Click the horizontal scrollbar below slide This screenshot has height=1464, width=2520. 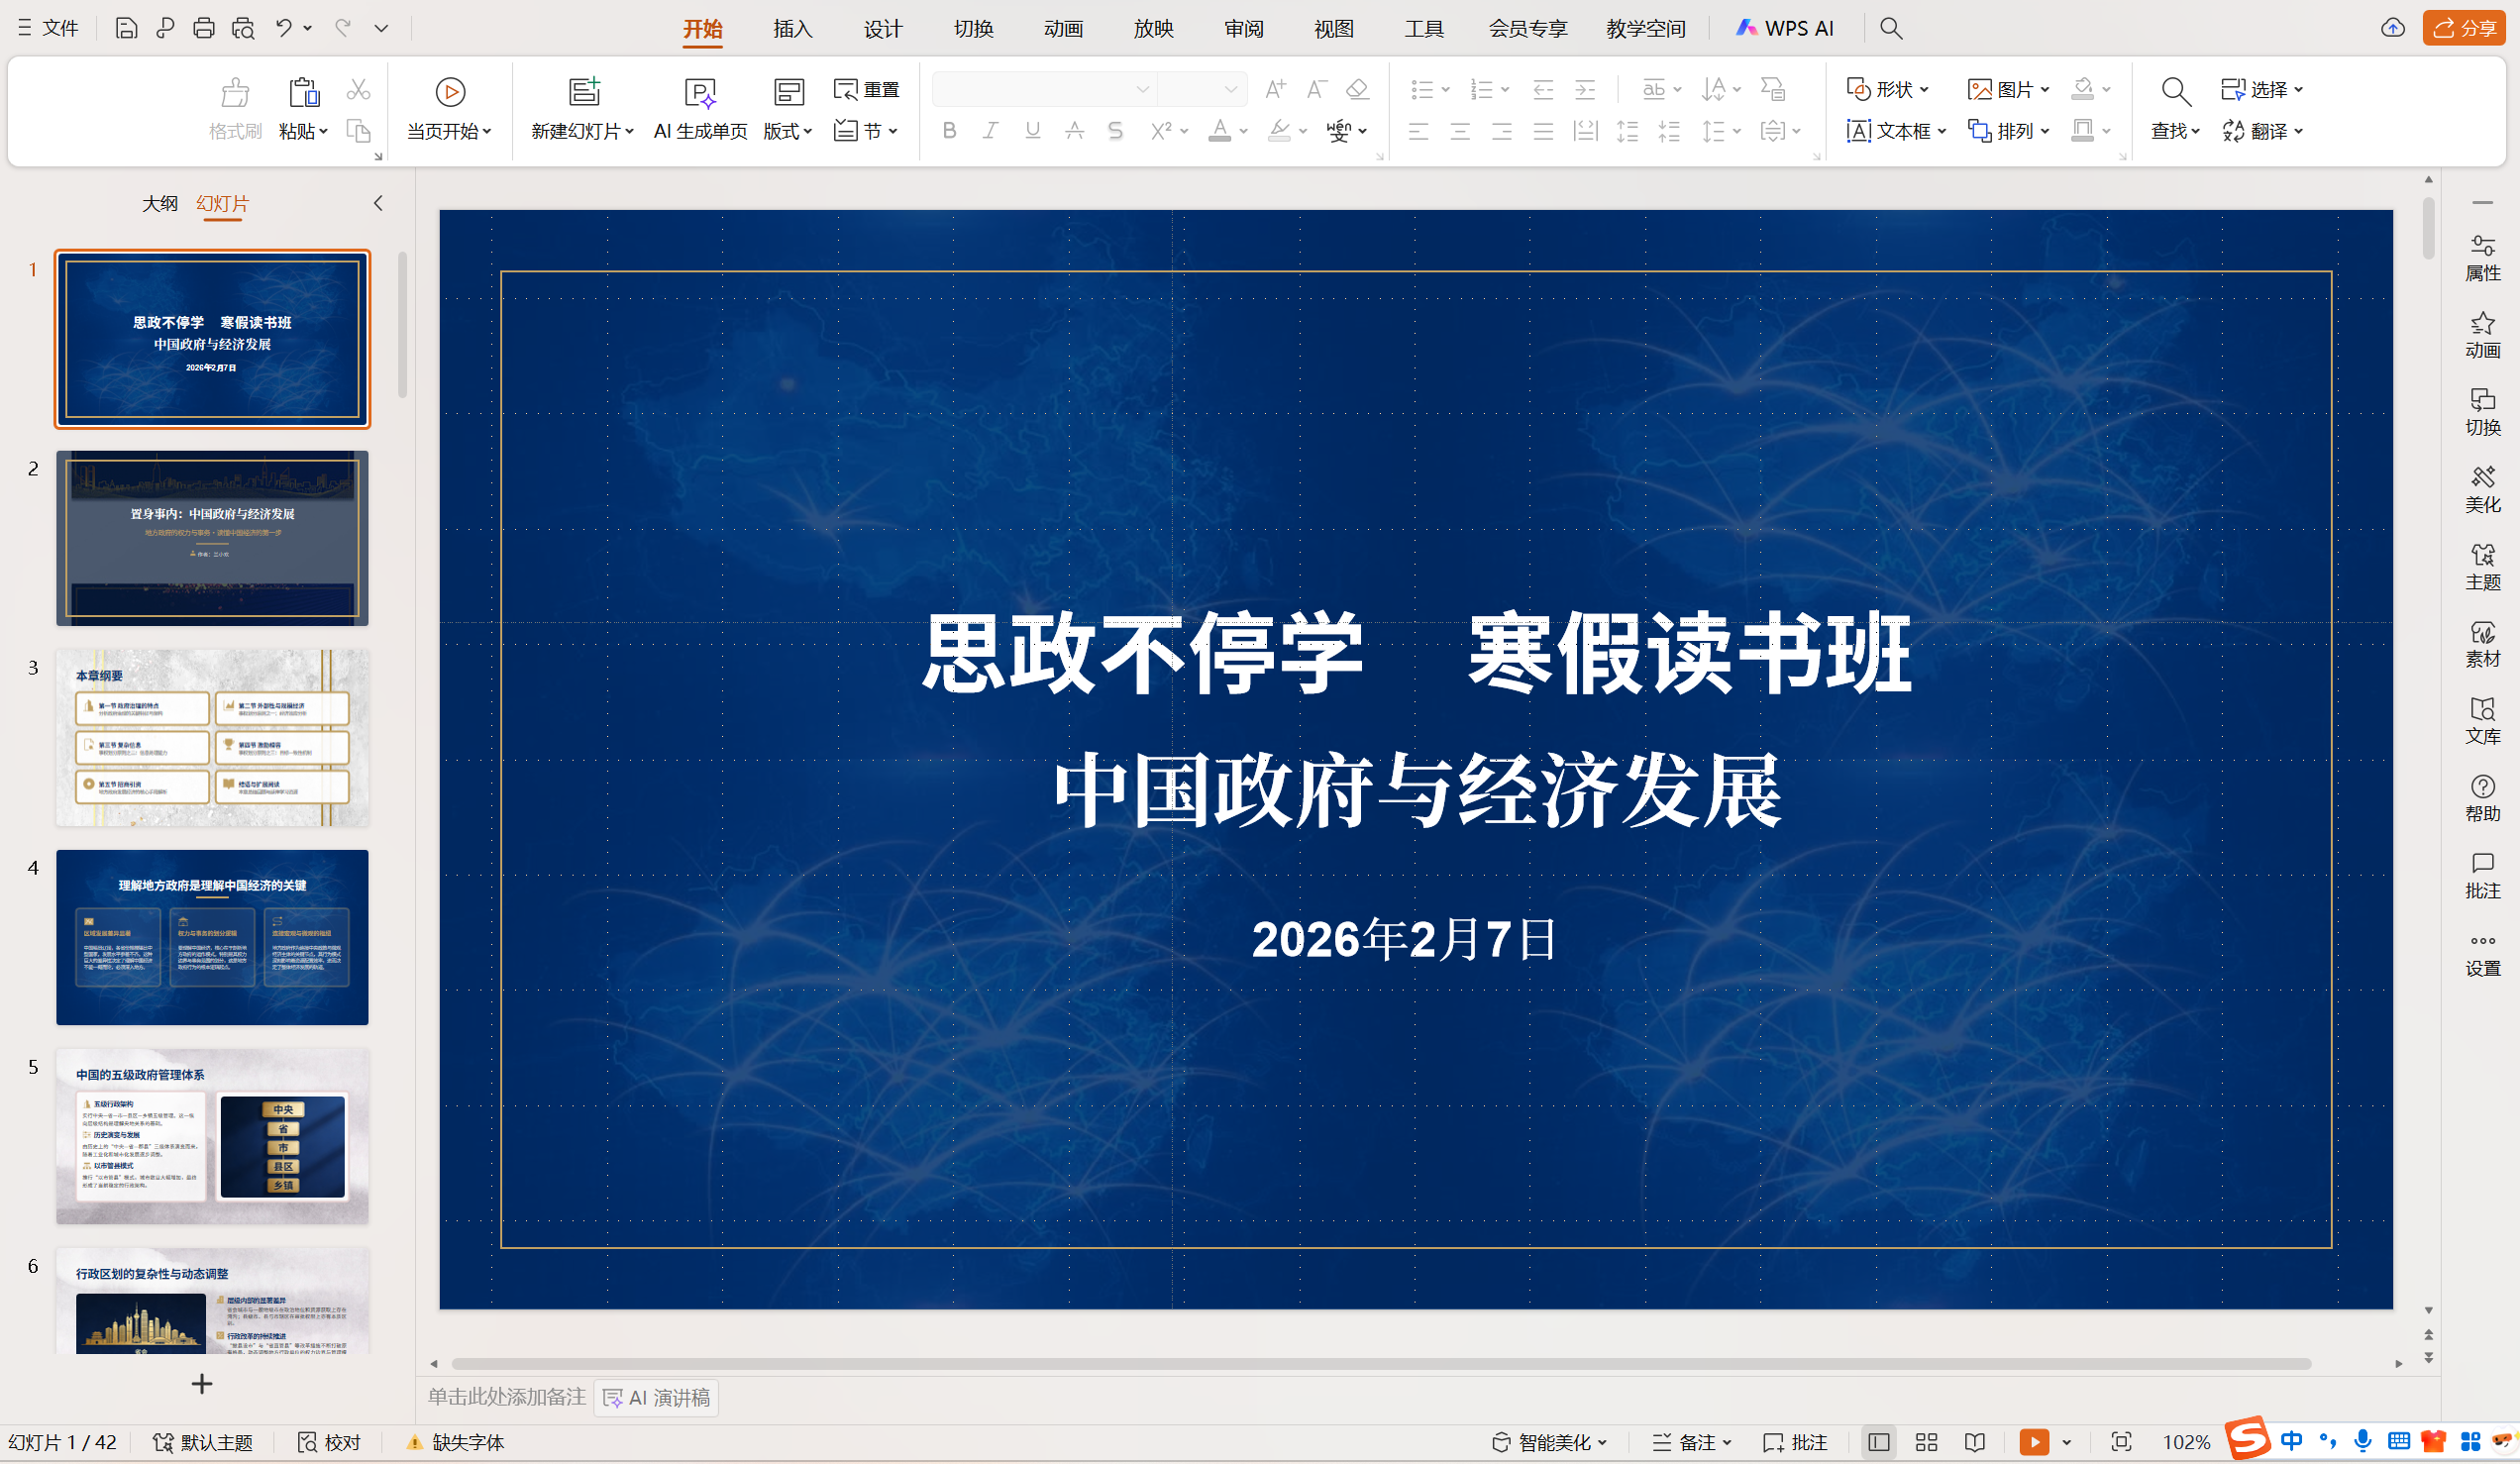(x=1380, y=1363)
